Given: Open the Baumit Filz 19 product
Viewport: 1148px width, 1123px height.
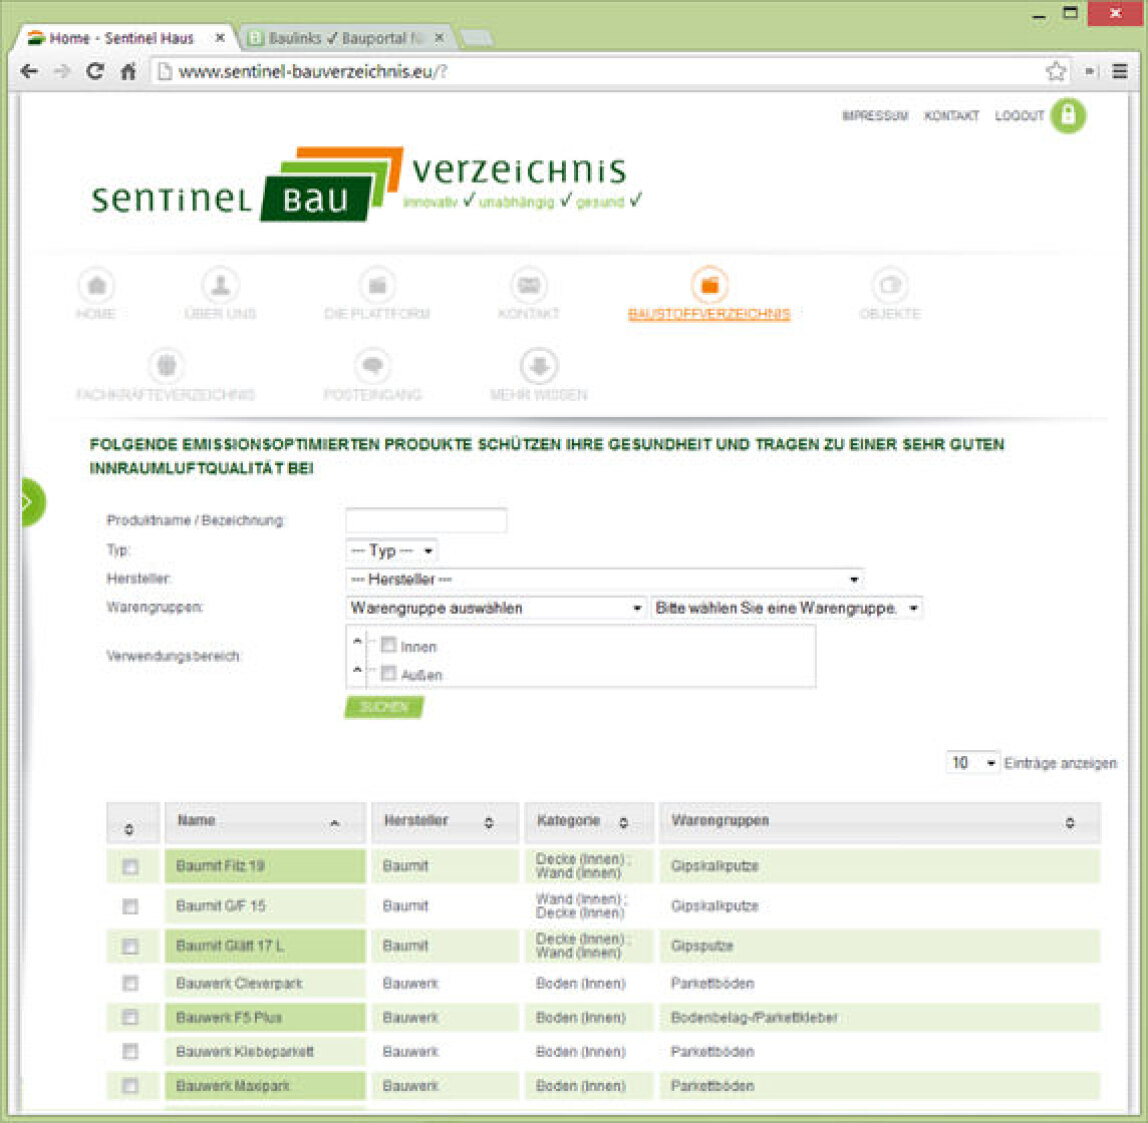Looking at the screenshot, I should click(x=220, y=866).
